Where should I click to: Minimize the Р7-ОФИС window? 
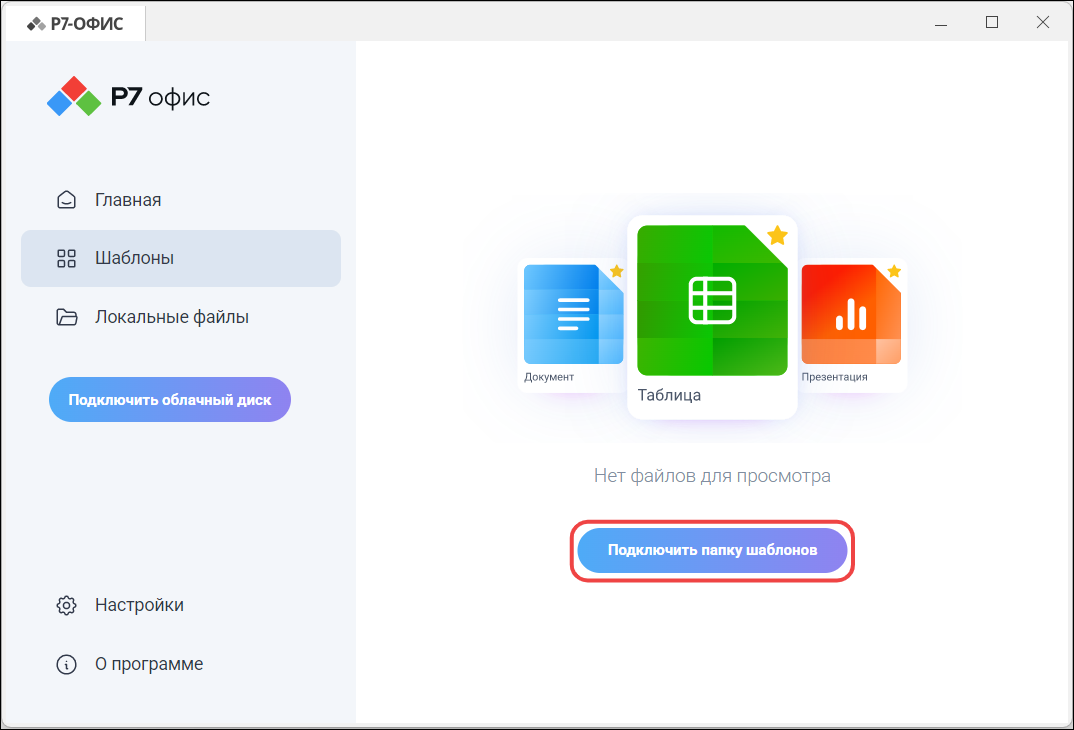coord(941,24)
